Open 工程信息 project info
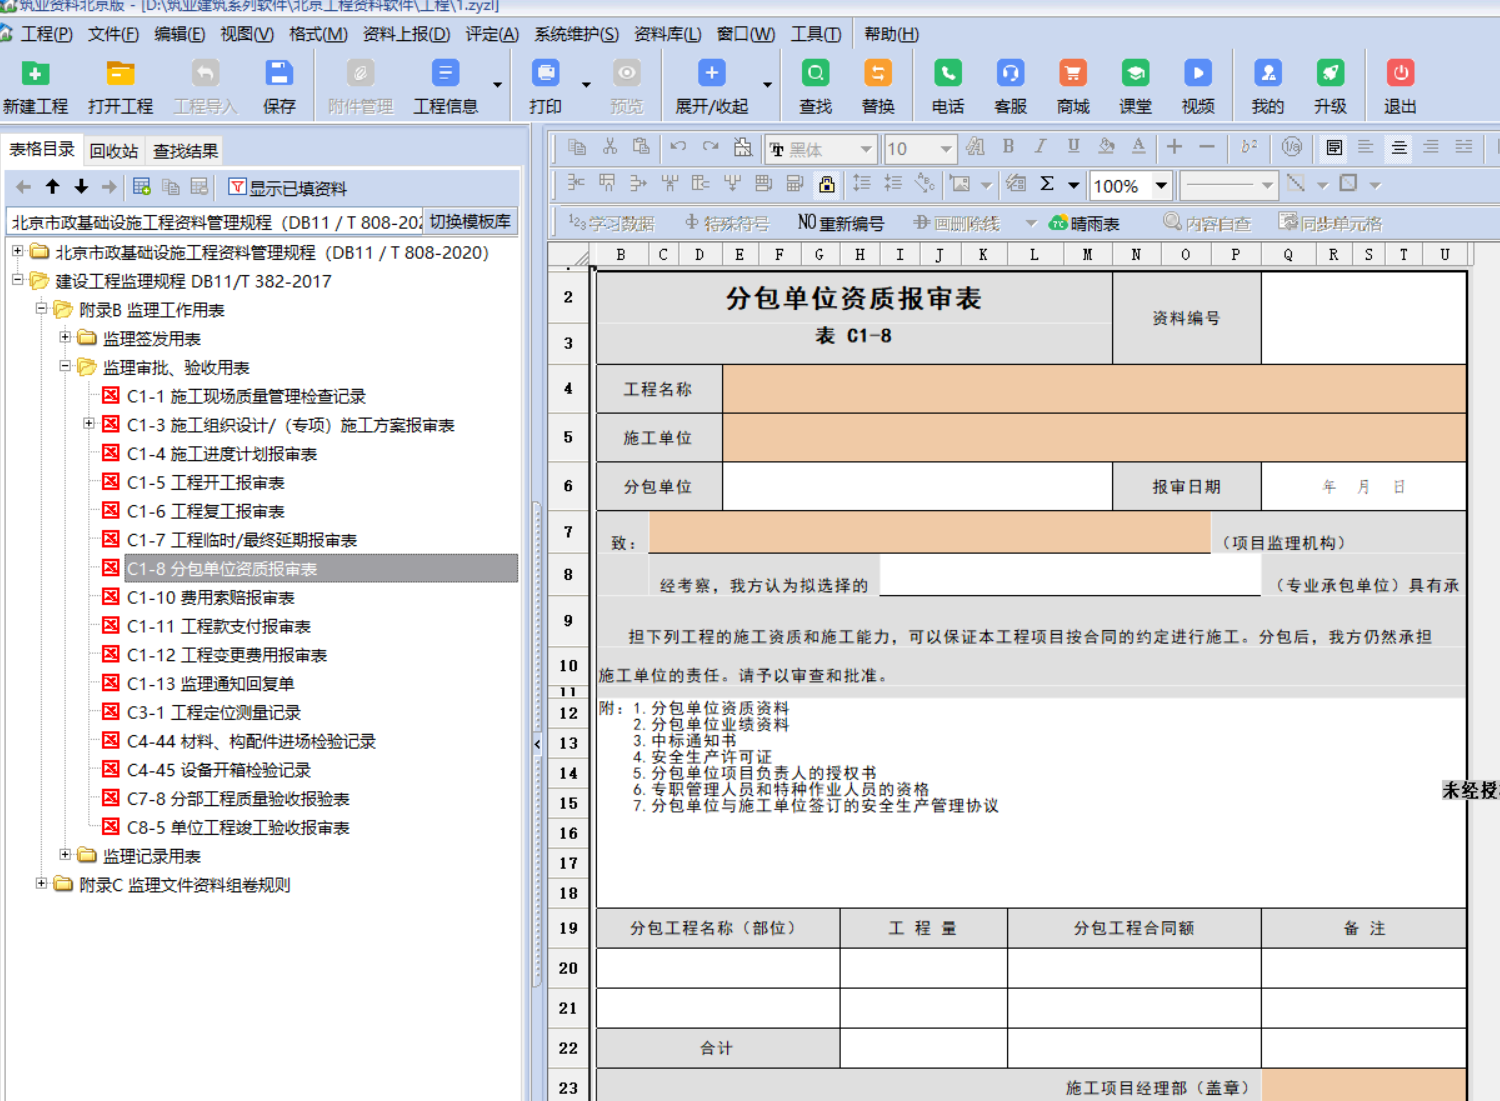Image resolution: width=1500 pixels, height=1101 pixels. (x=445, y=87)
